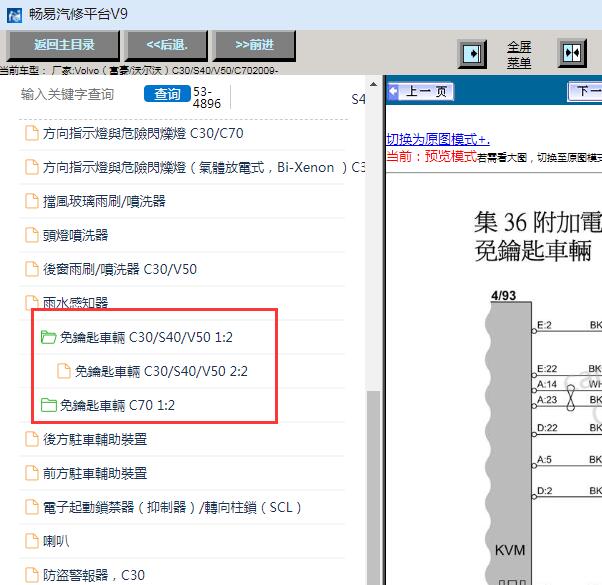Viewport: 602px width, 585px height.
Task: Open 方向指示燈與危險閃爍燈 C30/C70 document
Action: (143, 134)
